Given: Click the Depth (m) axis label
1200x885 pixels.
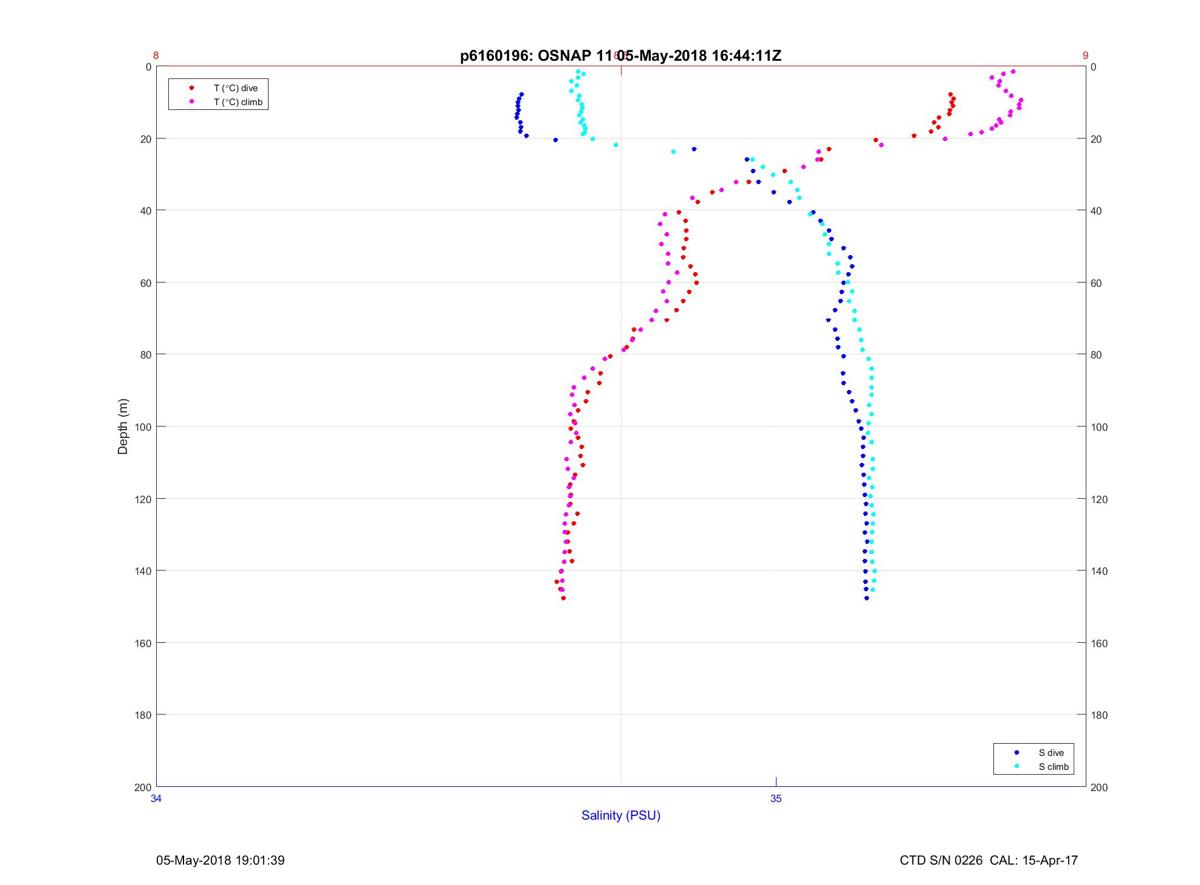Looking at the screenshot, I should (x=124, y=427).
